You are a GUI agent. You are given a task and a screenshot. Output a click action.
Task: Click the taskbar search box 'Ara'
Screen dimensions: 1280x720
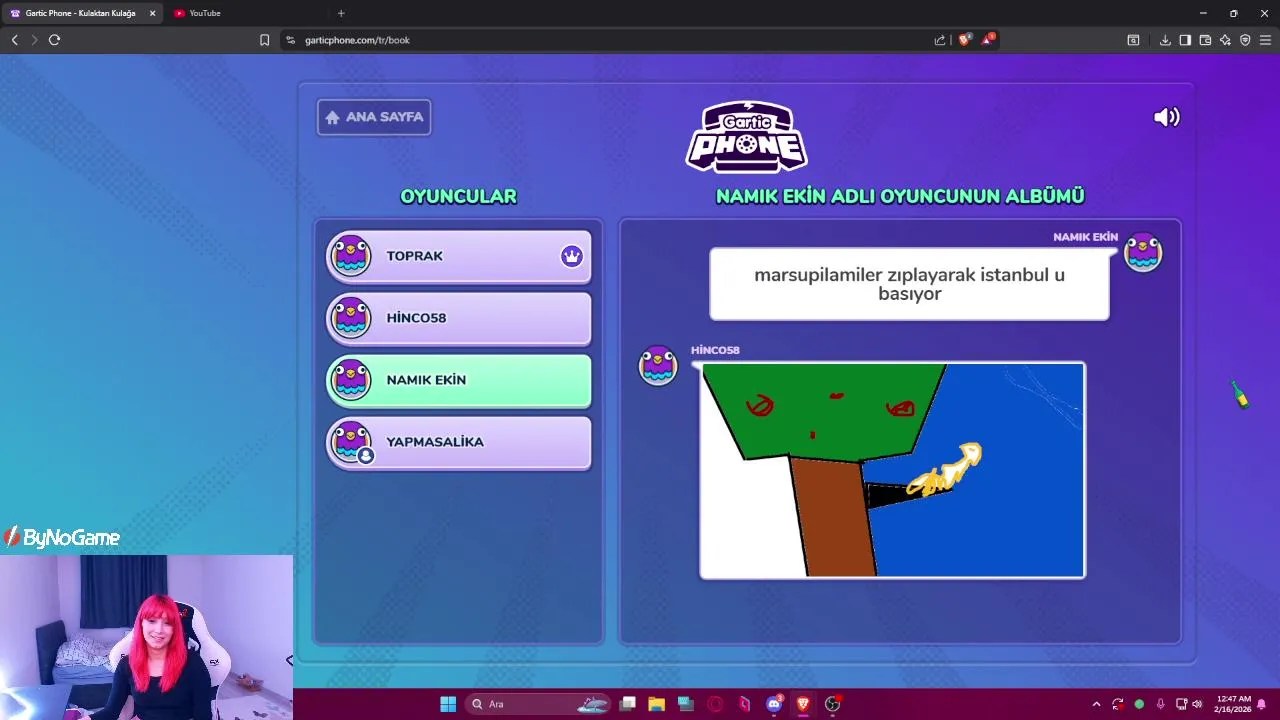coord(540,704)
